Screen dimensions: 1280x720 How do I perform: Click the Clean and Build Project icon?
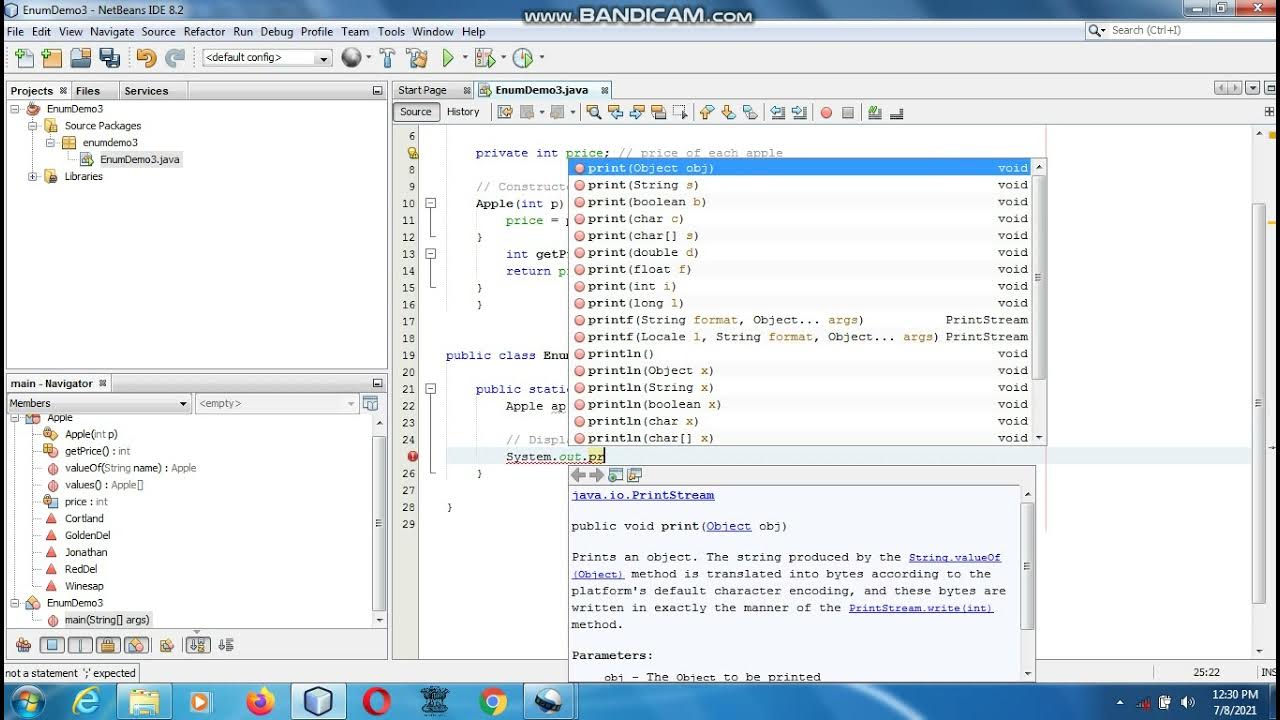coord(417,58)
